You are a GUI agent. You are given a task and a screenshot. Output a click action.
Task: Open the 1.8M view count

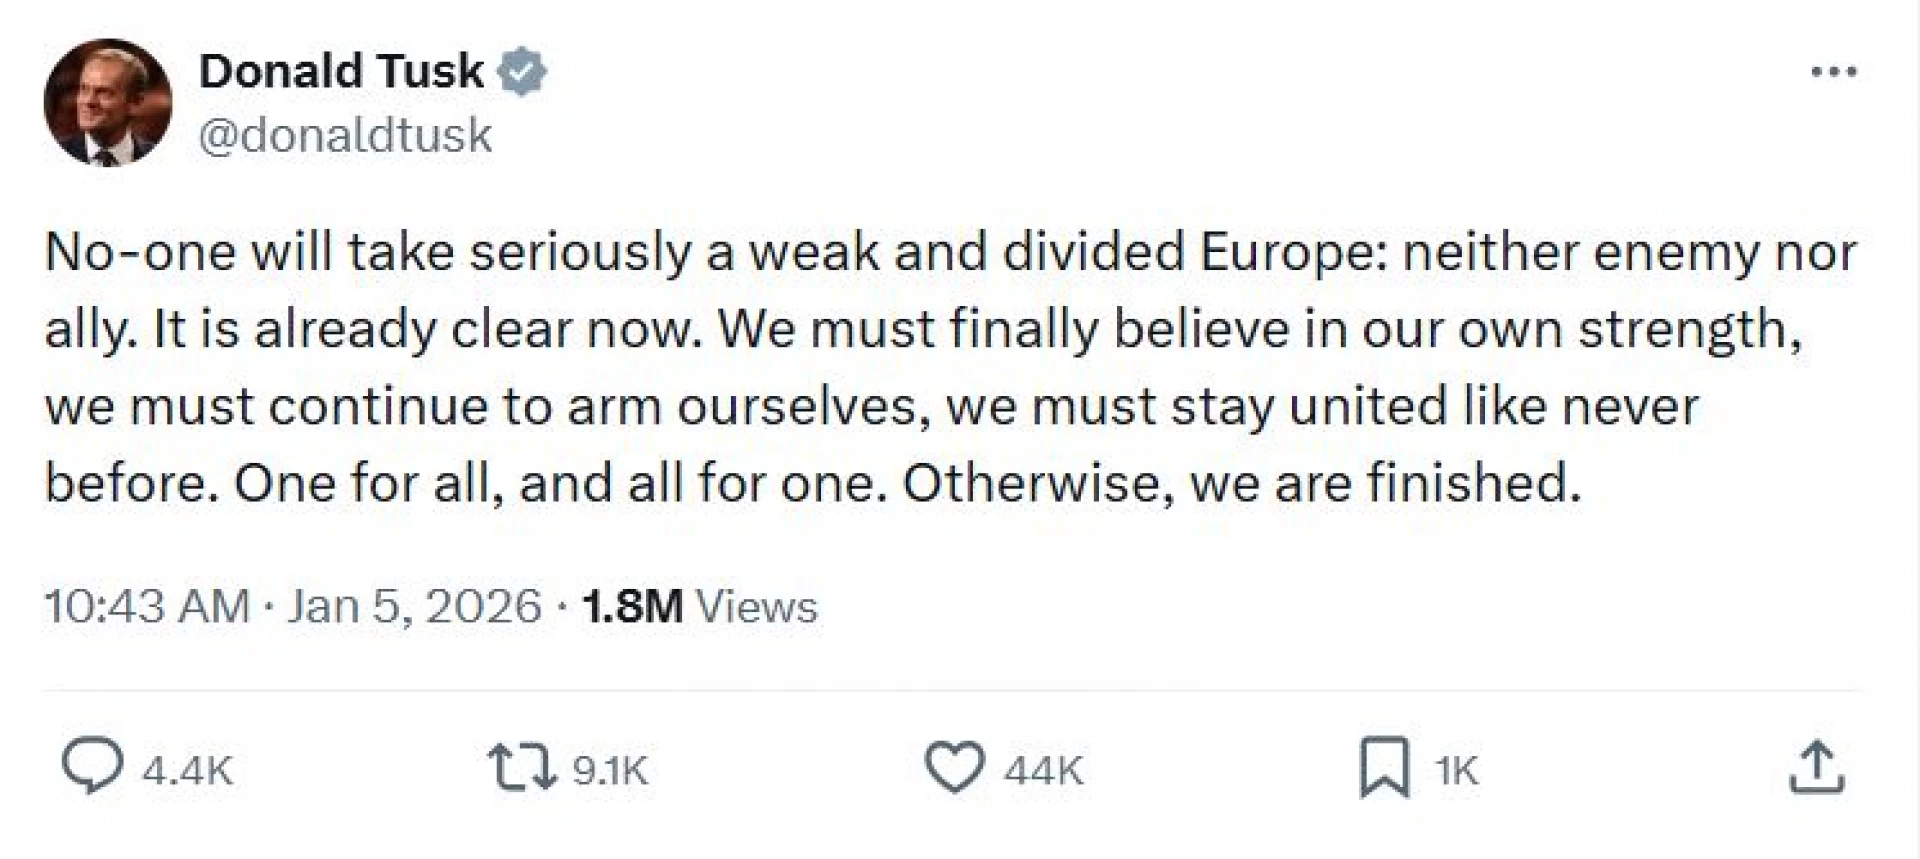(632, 606)
